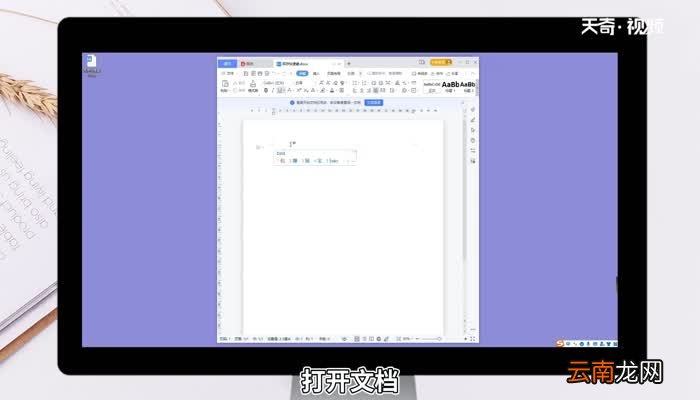Viewport: 700px width, 400px height.
Task: Click the Copy icon below Cut
Action: 235,90
